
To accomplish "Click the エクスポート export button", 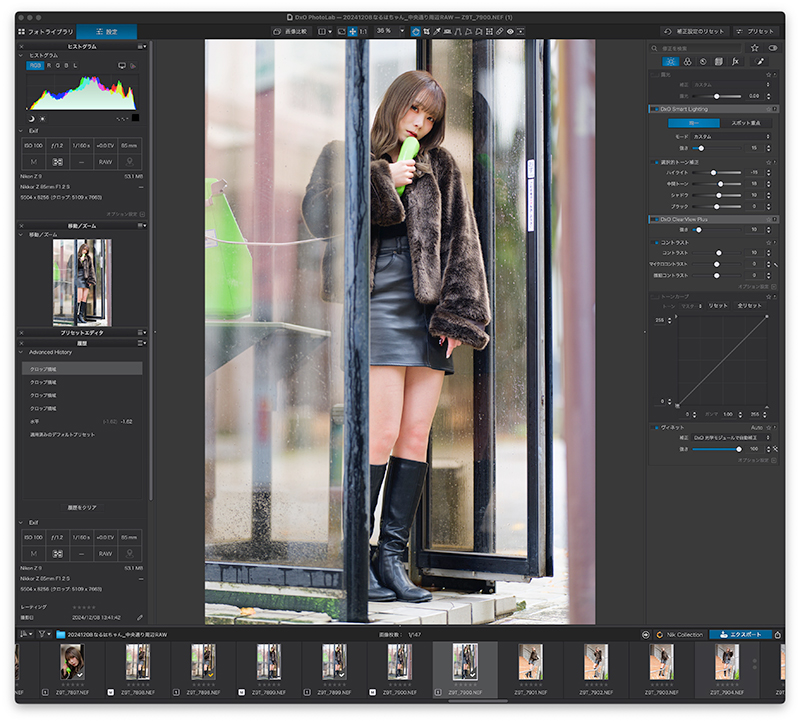I will tap(740, 634).
